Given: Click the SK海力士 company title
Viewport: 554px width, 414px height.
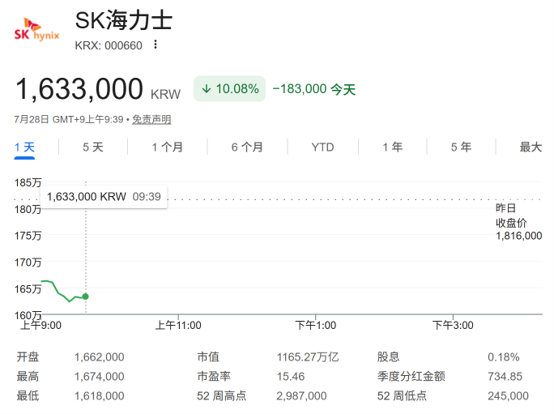Looking at the screenshot, I should pos(124,20).
